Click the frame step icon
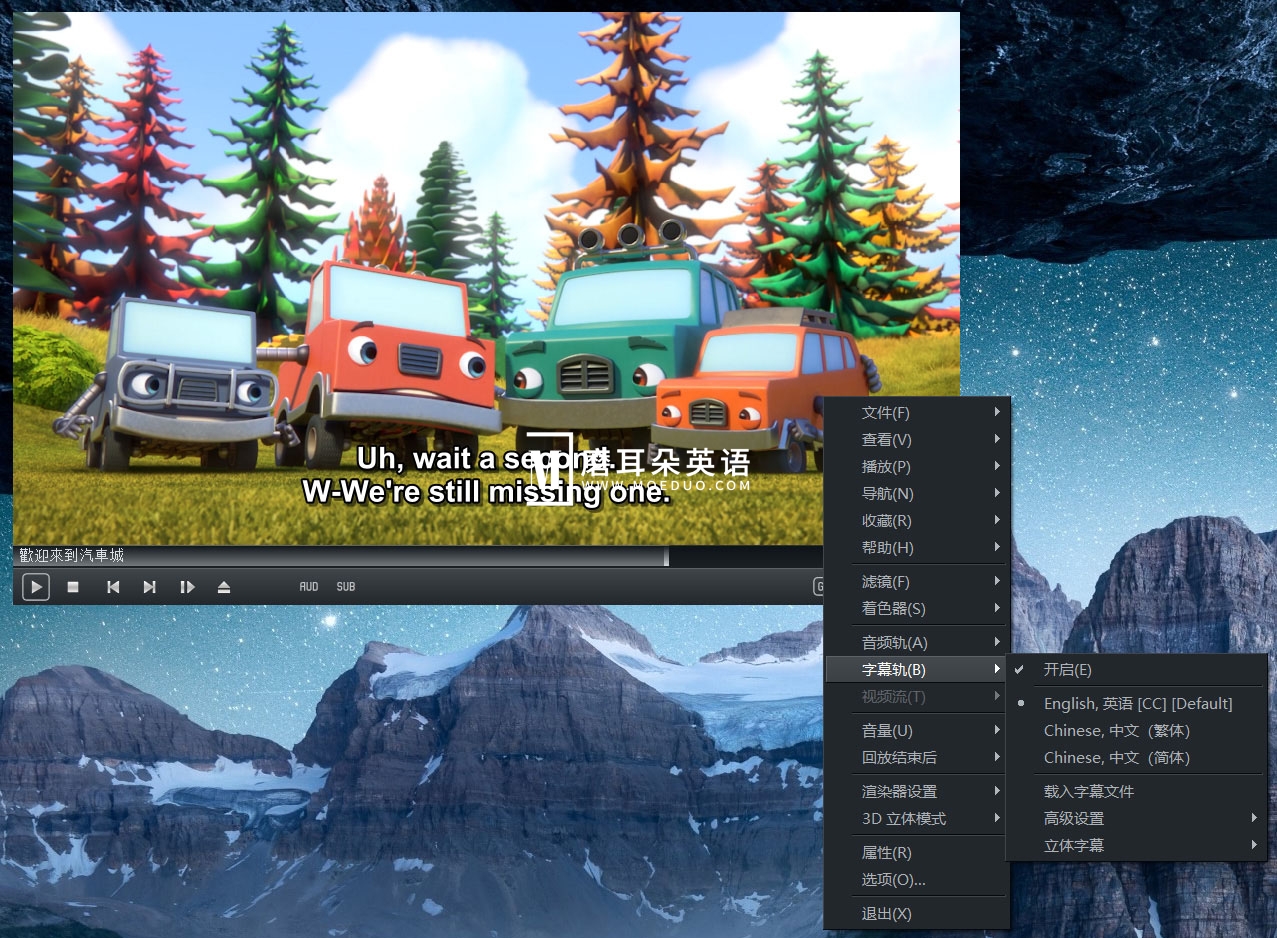This screenshot has width=1277, height=938. coord(187,587)
